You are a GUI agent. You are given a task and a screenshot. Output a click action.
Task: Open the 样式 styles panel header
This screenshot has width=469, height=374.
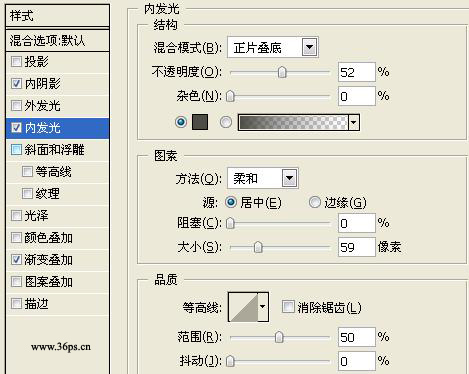tap(57, 16)
